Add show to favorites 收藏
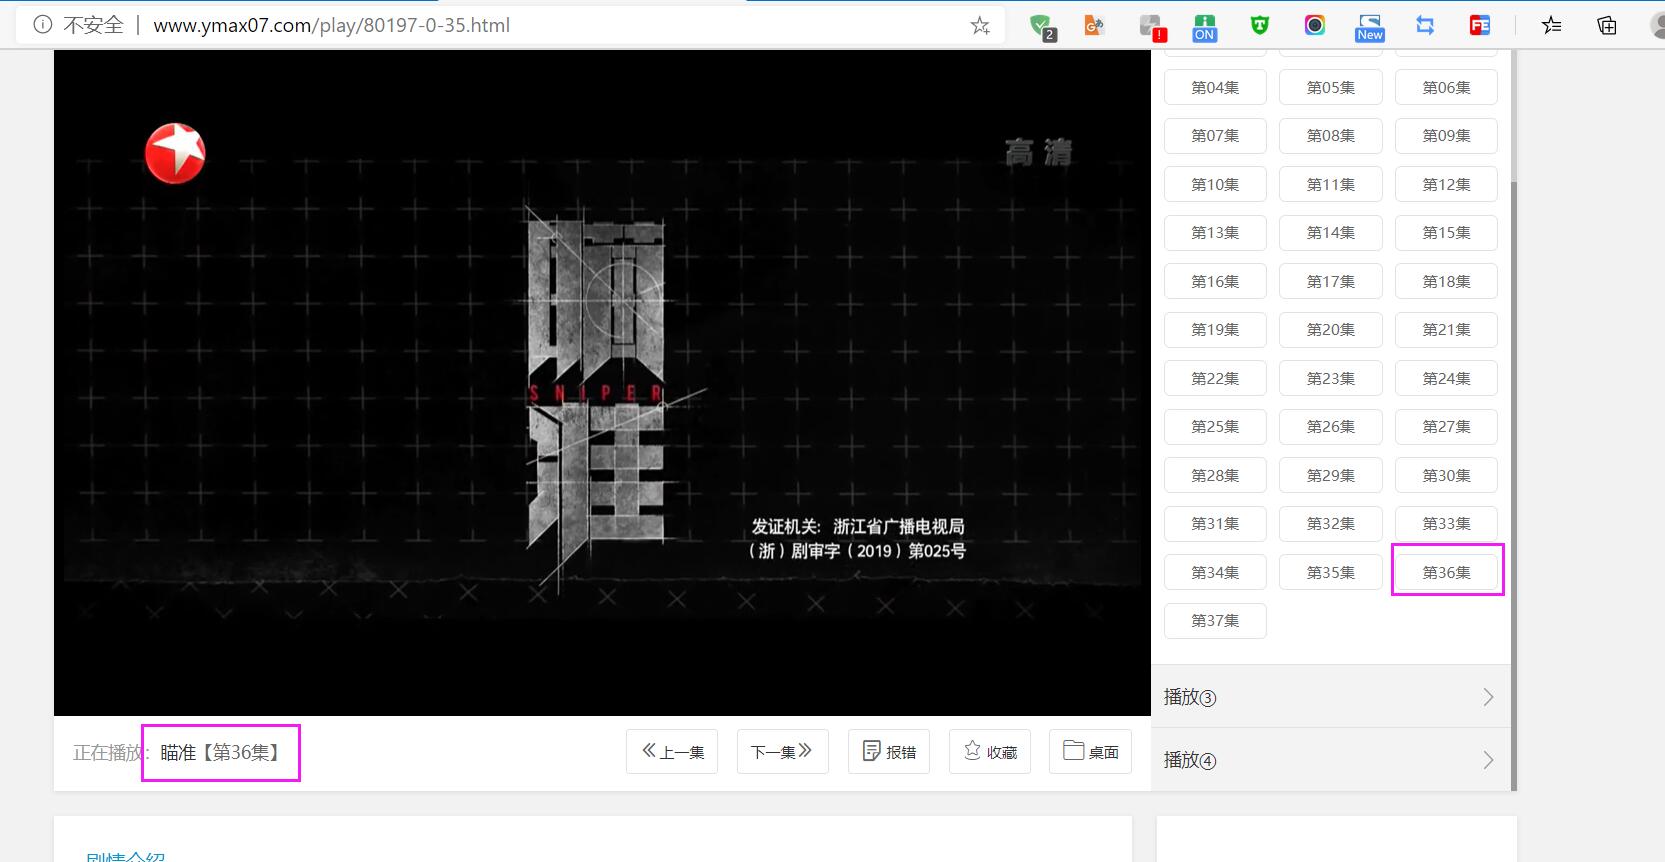This screenshot has width=1665, height=862. coord(990,751)
